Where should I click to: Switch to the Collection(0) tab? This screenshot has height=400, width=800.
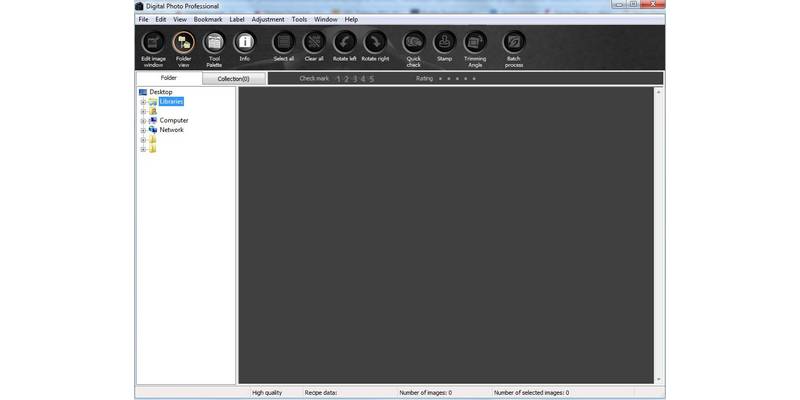[x=233, y=78]
